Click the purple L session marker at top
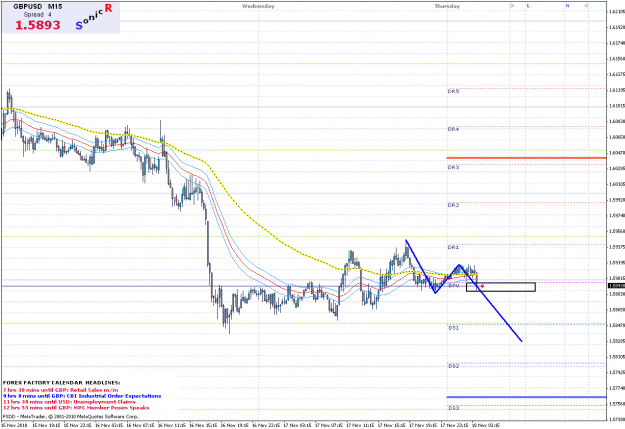Screen dimensions: 625x429 coord(528,6)
